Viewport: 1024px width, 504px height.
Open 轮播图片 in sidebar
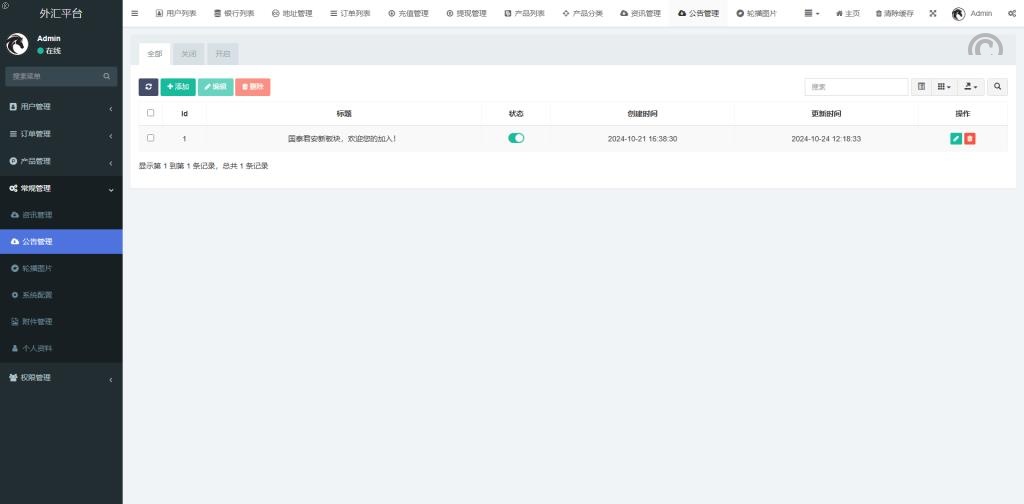61,268
